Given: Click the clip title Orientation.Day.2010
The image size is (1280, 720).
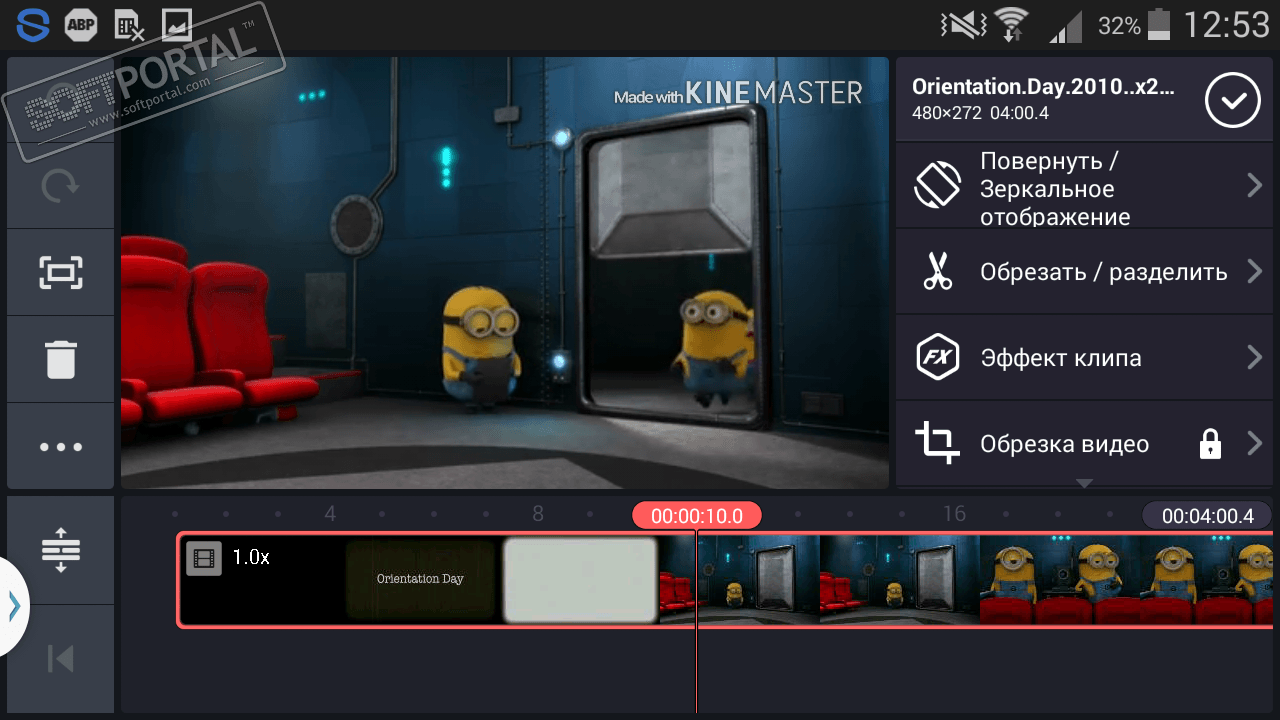Looking at the screenshot, I should coord(1043,86).
